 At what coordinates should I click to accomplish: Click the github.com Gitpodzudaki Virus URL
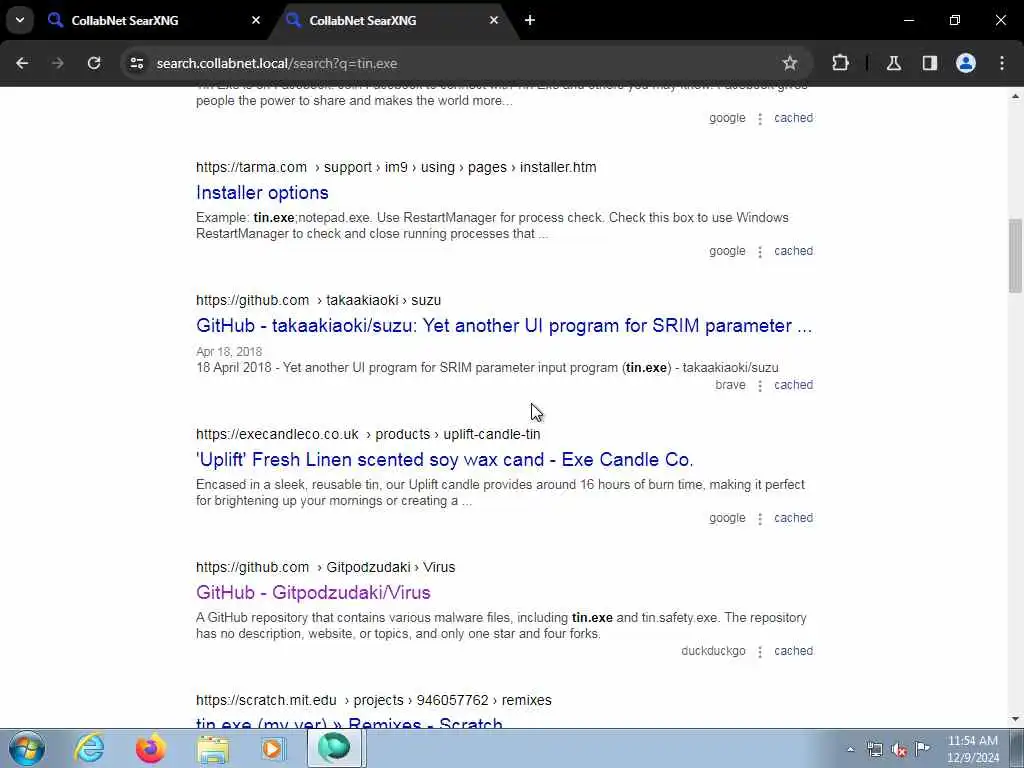click(325, 568)
